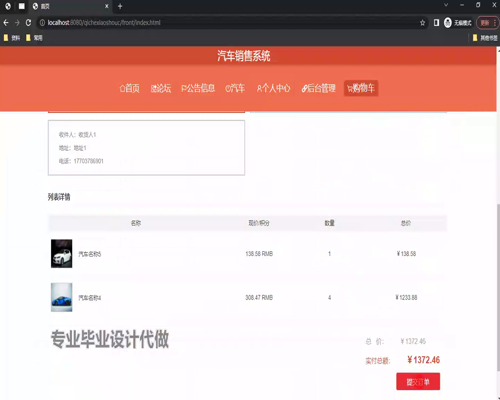Open 后台管理 in the navigation menu

point(318,88)
